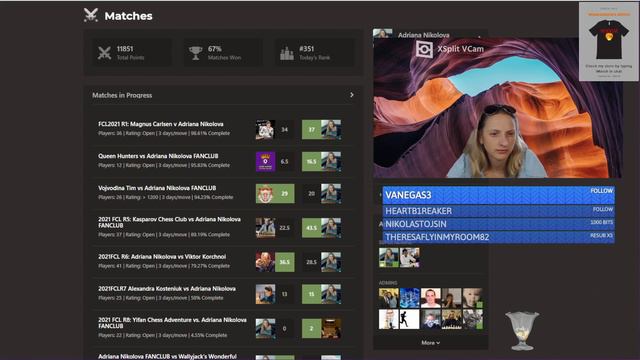
Task: Click VANEGAS3 follow alert bar
Action: click(x=498, y=195)
